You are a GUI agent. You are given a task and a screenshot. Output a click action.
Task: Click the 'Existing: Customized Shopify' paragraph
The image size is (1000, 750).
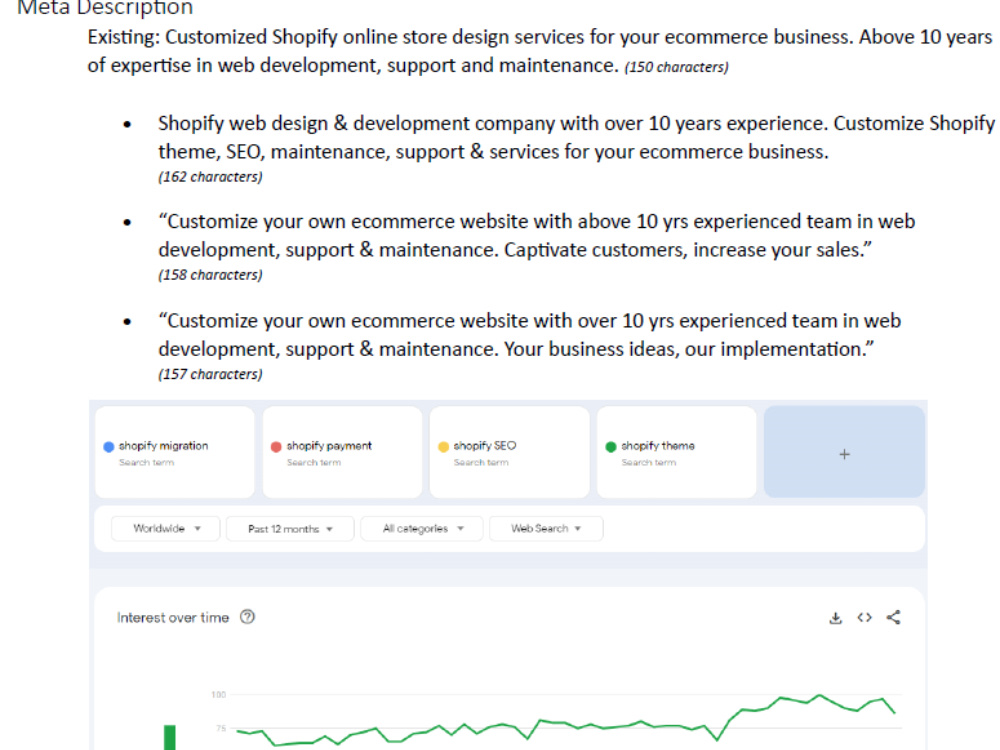pos(540,51)
